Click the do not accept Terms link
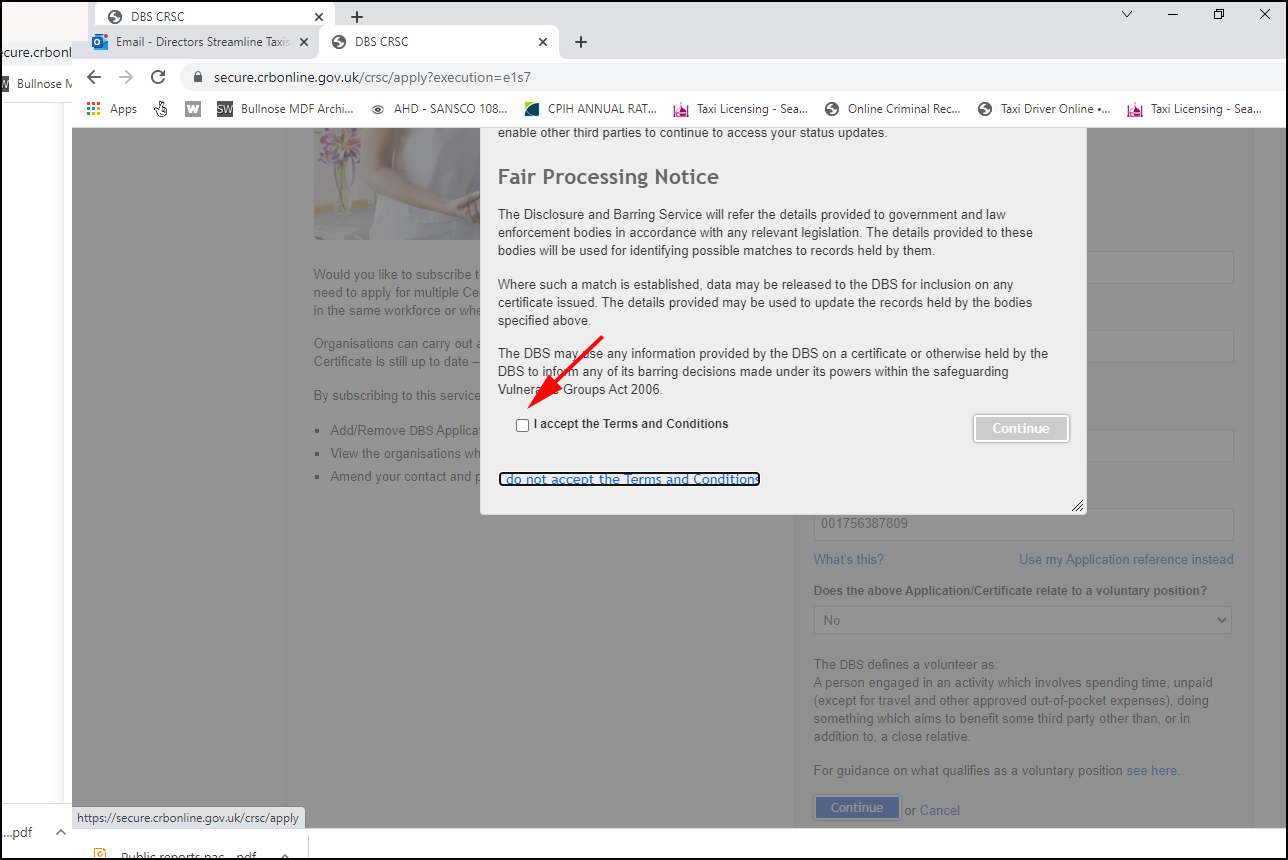Image resolution: width=1288 pixels, height=860 pixels. click(629, 479)
